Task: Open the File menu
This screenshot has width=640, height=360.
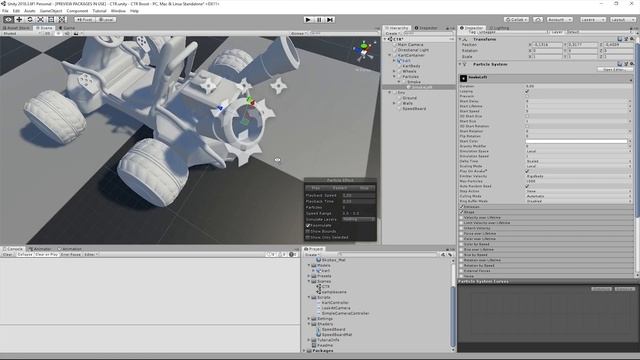Action: [x=5, y=11]
